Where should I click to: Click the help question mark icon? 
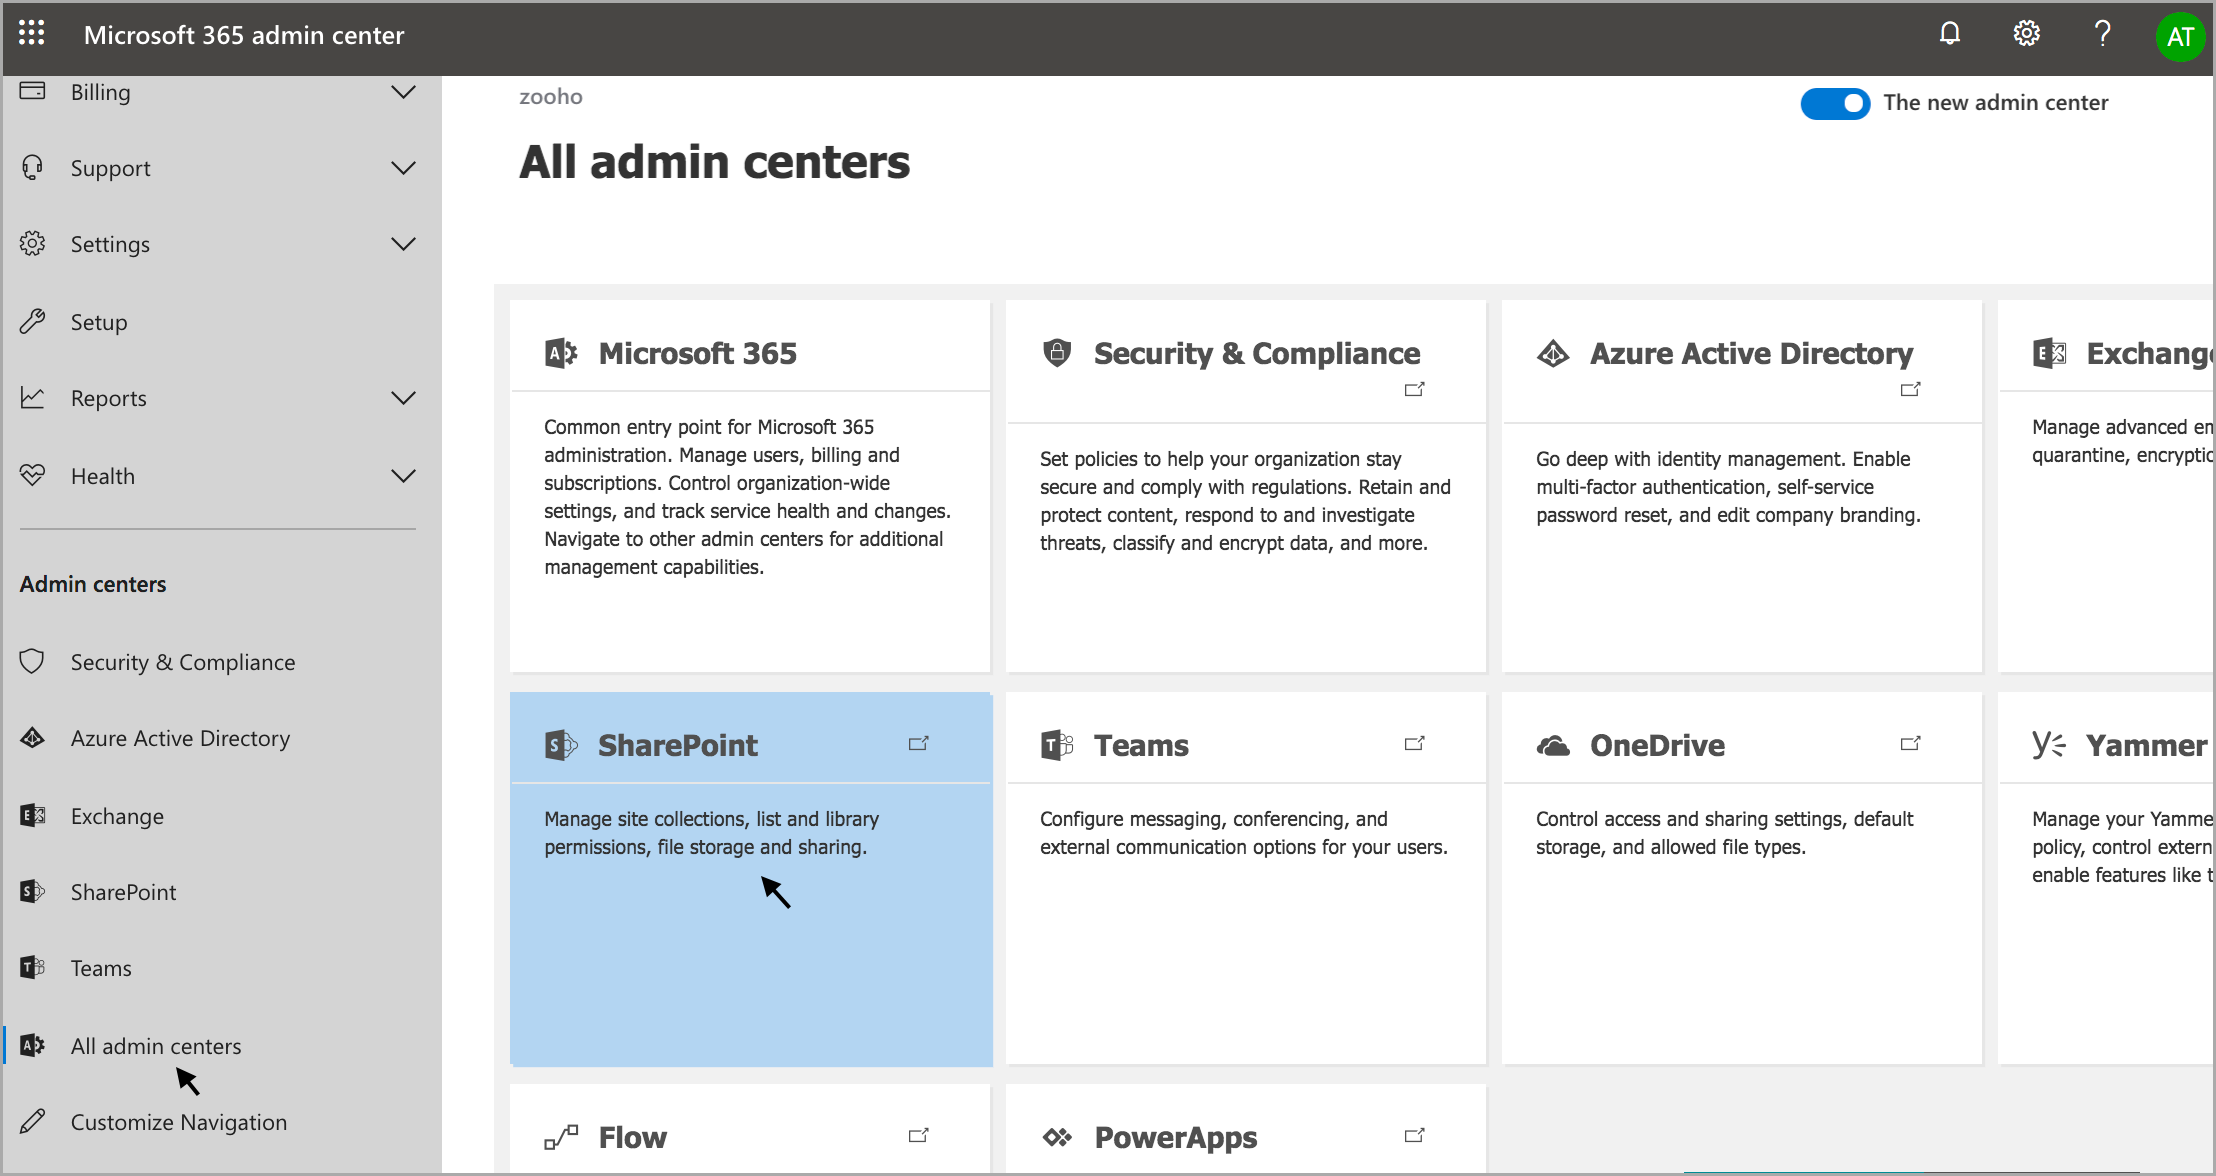pyautogui.click(x=2102, y=34)
